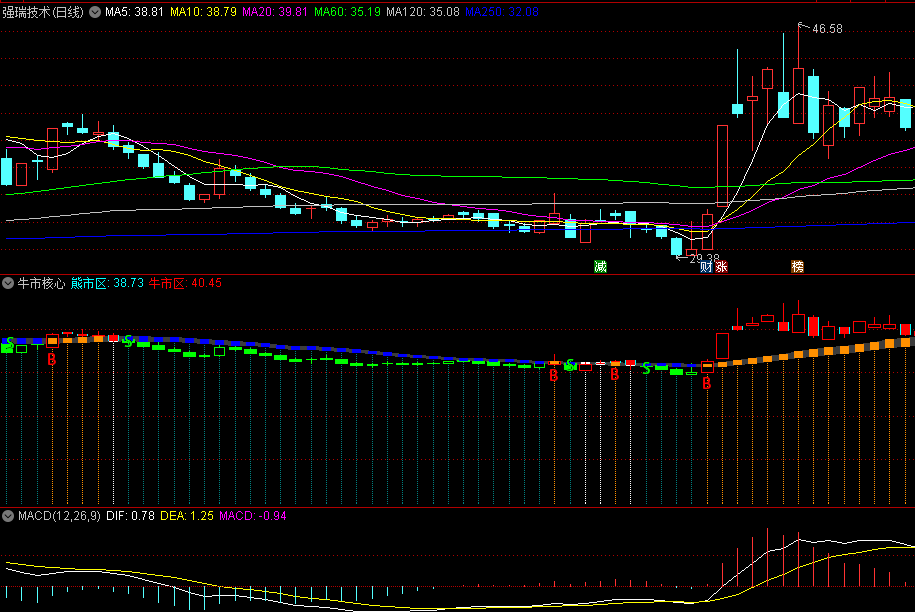Click the 29.38 low price label
The width and height of the screenshot is (915, 612).
(x=704, y=258)
